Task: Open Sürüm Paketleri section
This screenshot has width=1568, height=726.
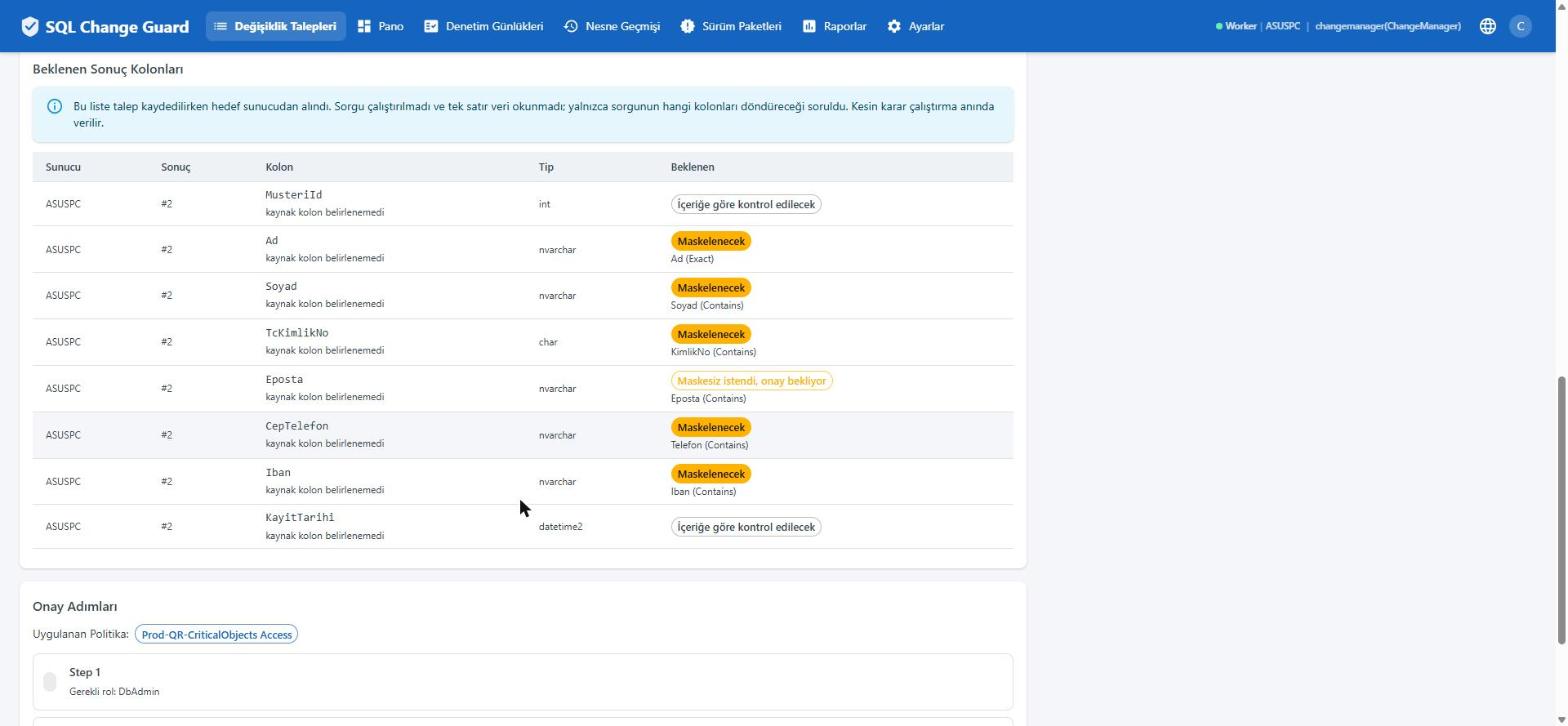Action: [730, 26]
